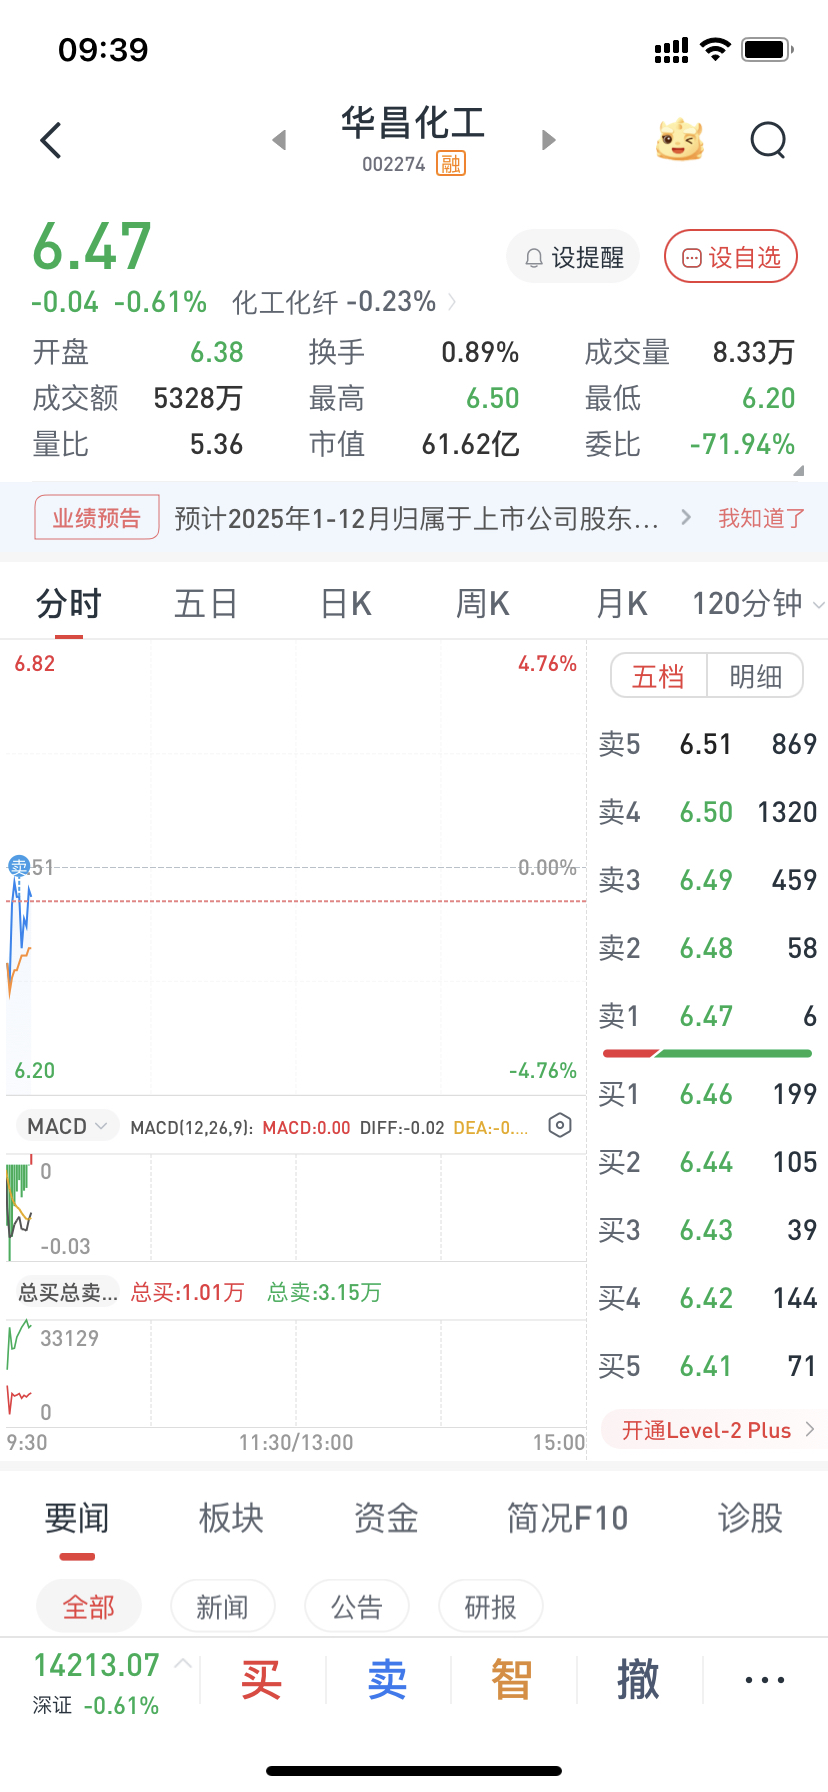Tap the buy/sell ratio bar
828x1792 pixels.
707,1053
